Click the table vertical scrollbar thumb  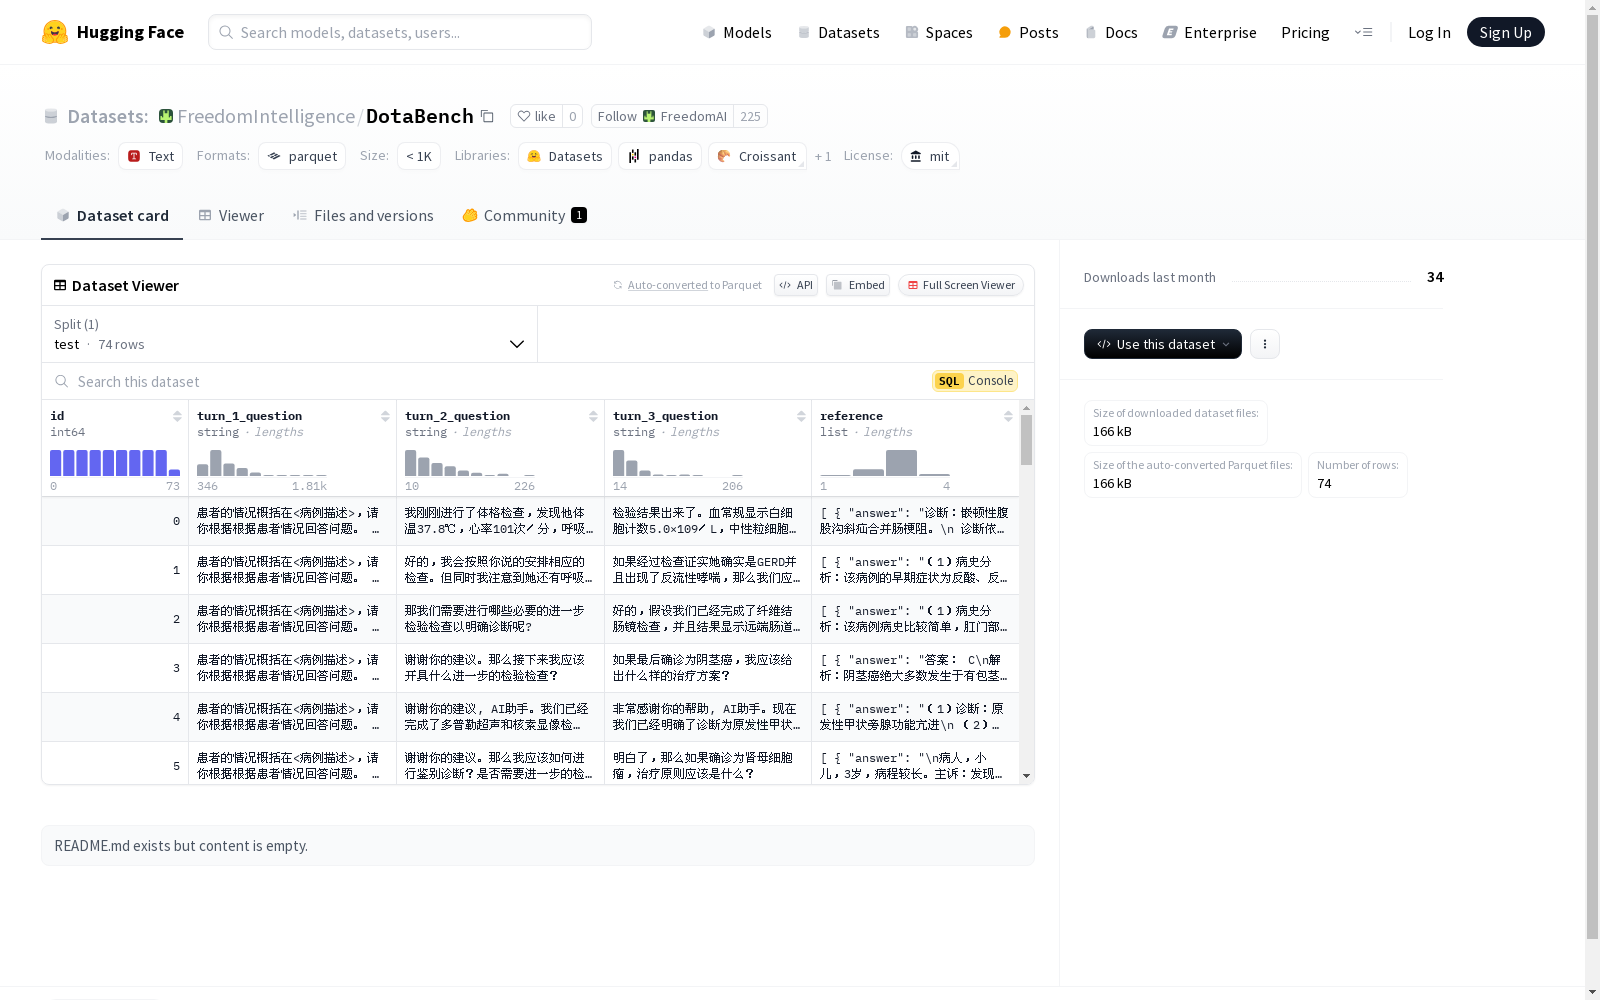(x=1026, y=440)
